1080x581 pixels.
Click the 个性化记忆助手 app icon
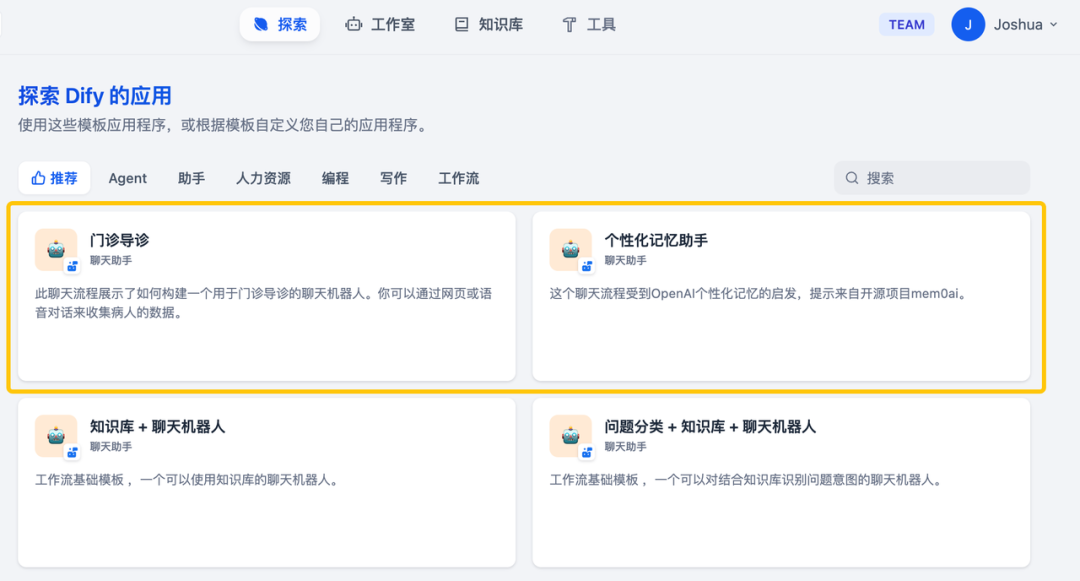(570, 248)
